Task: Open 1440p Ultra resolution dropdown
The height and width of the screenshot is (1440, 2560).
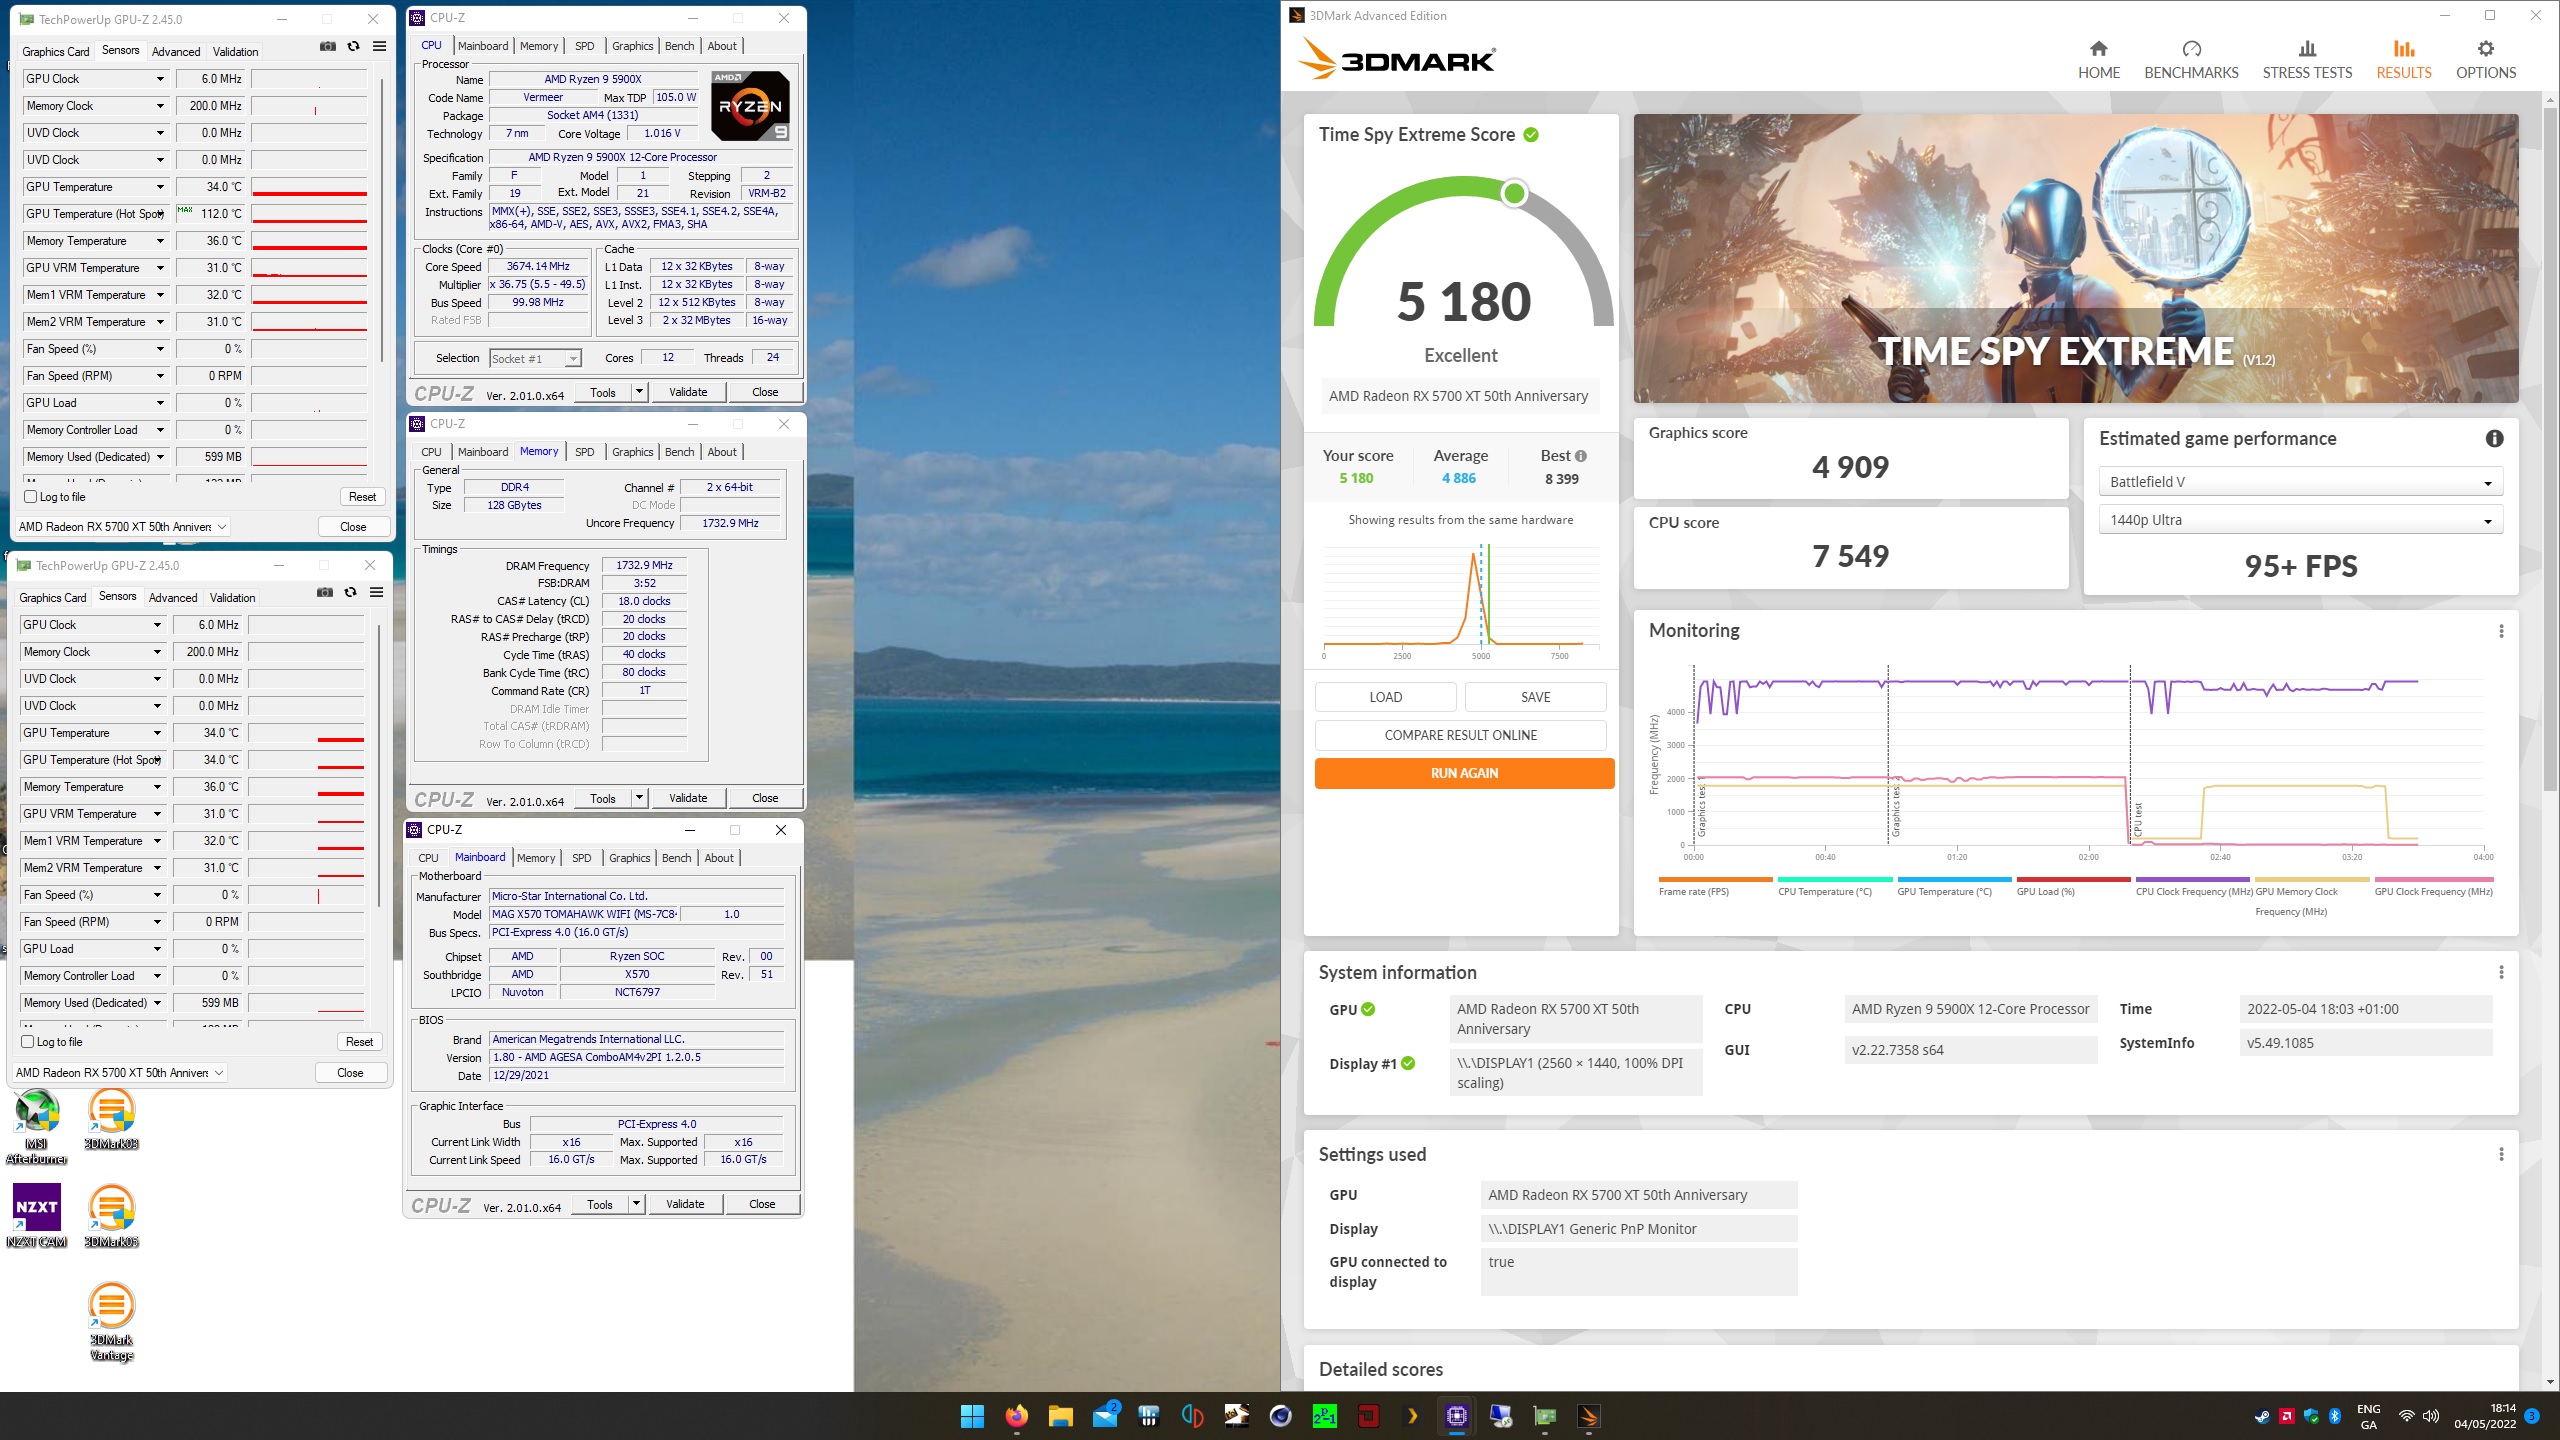Action: click(2300, 520)
